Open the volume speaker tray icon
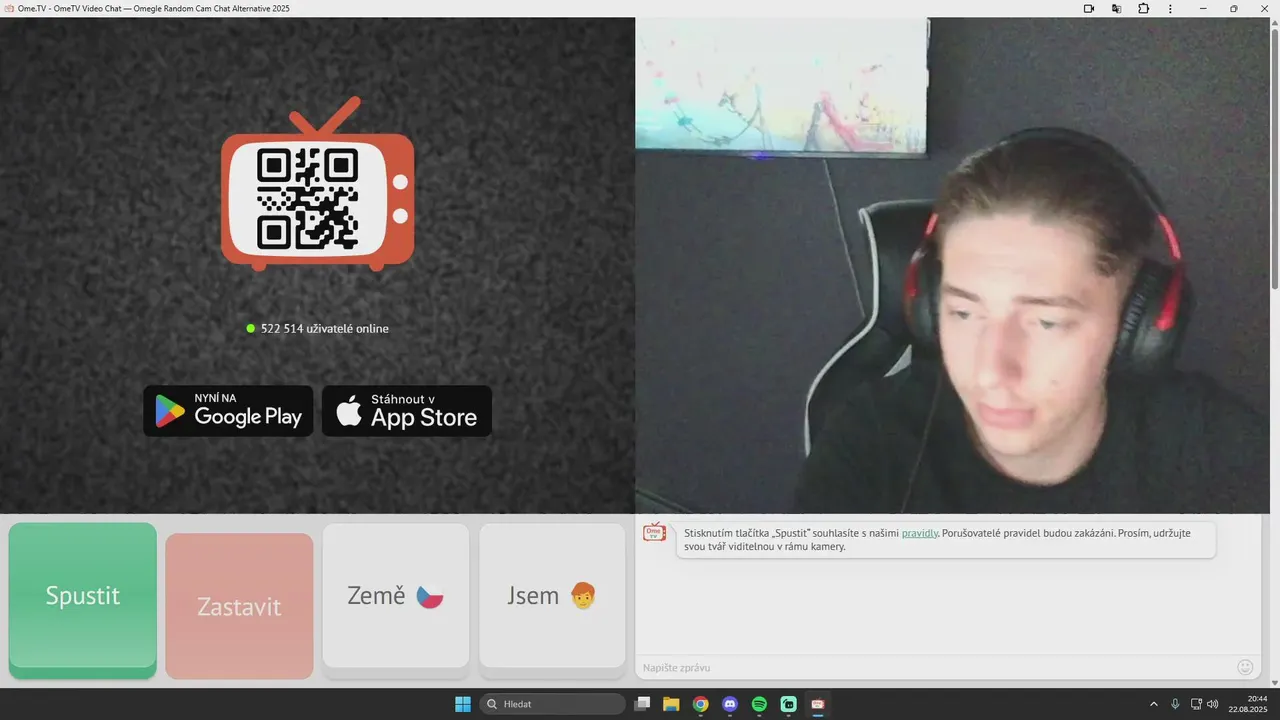The image size is (1280, 720). [x=1213, y=704]
